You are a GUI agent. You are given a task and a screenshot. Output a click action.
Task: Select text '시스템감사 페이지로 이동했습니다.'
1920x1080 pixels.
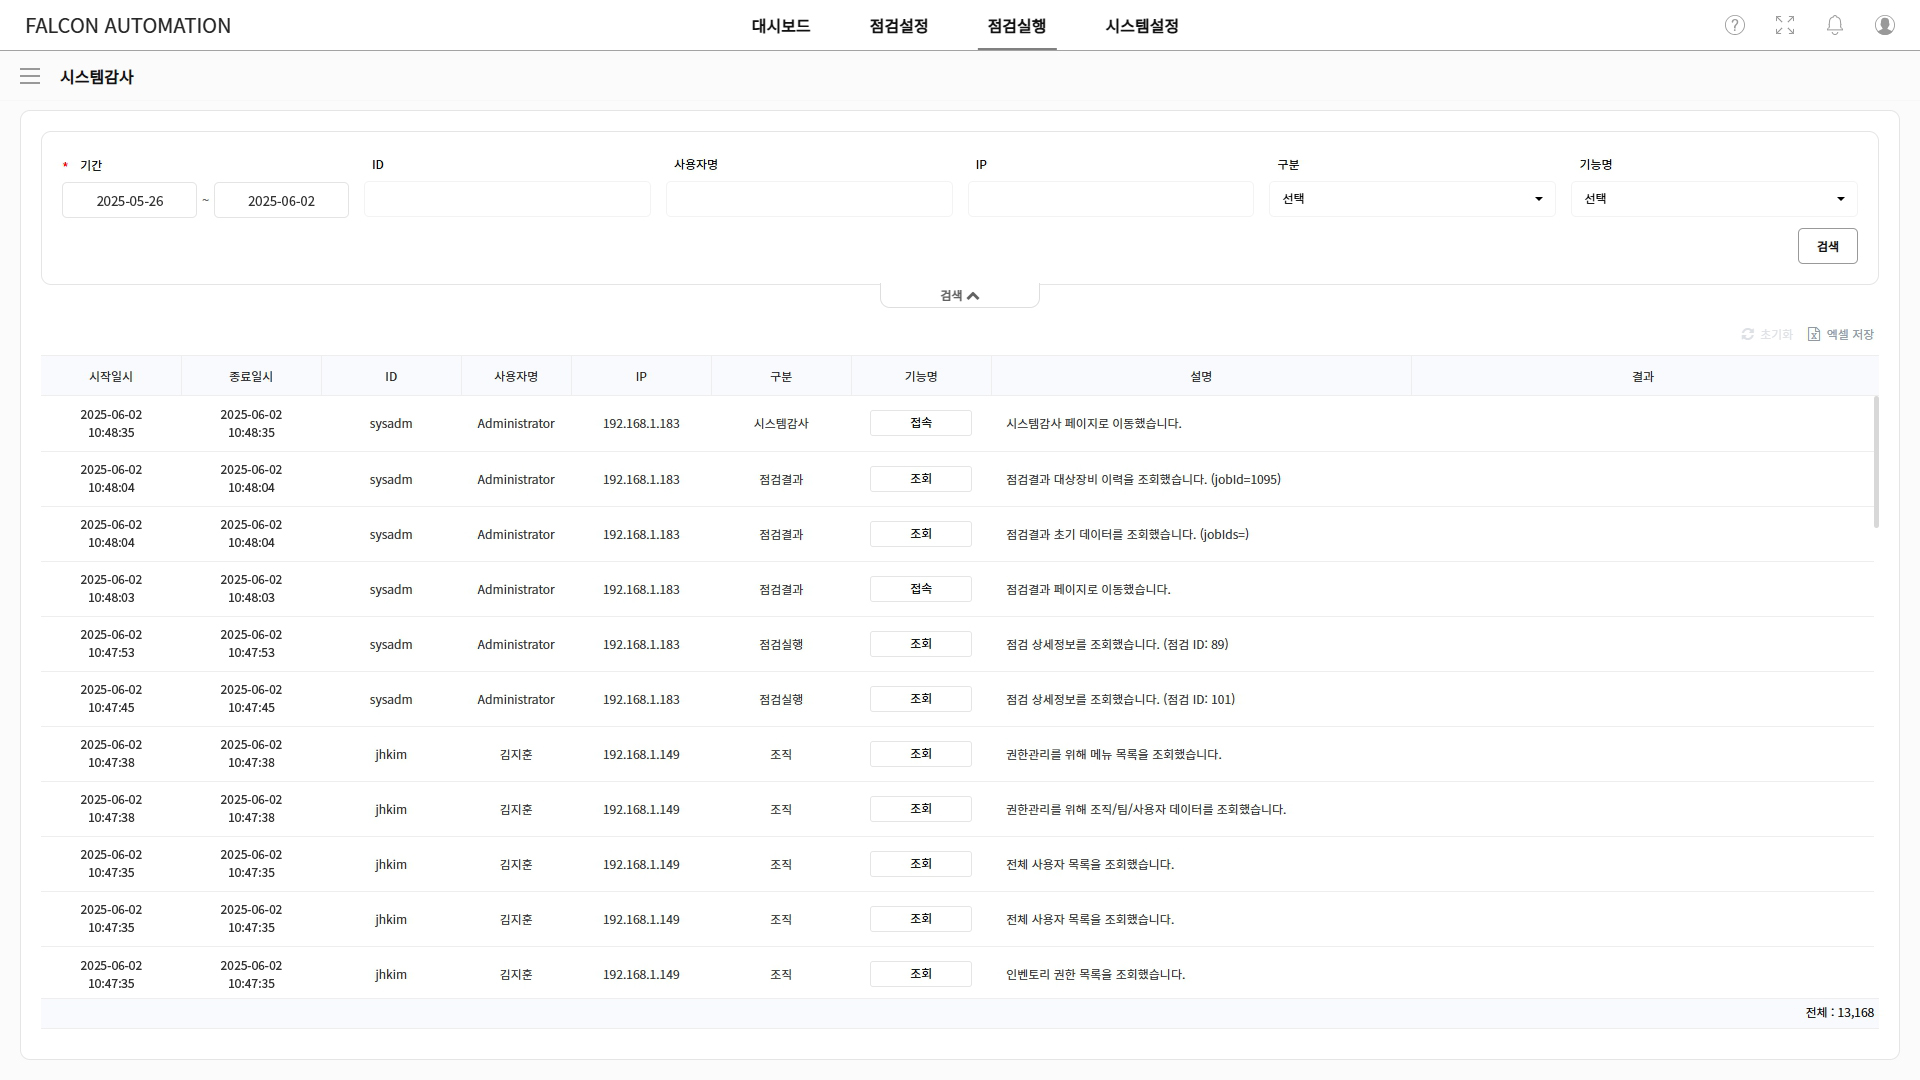[1094, 423]
